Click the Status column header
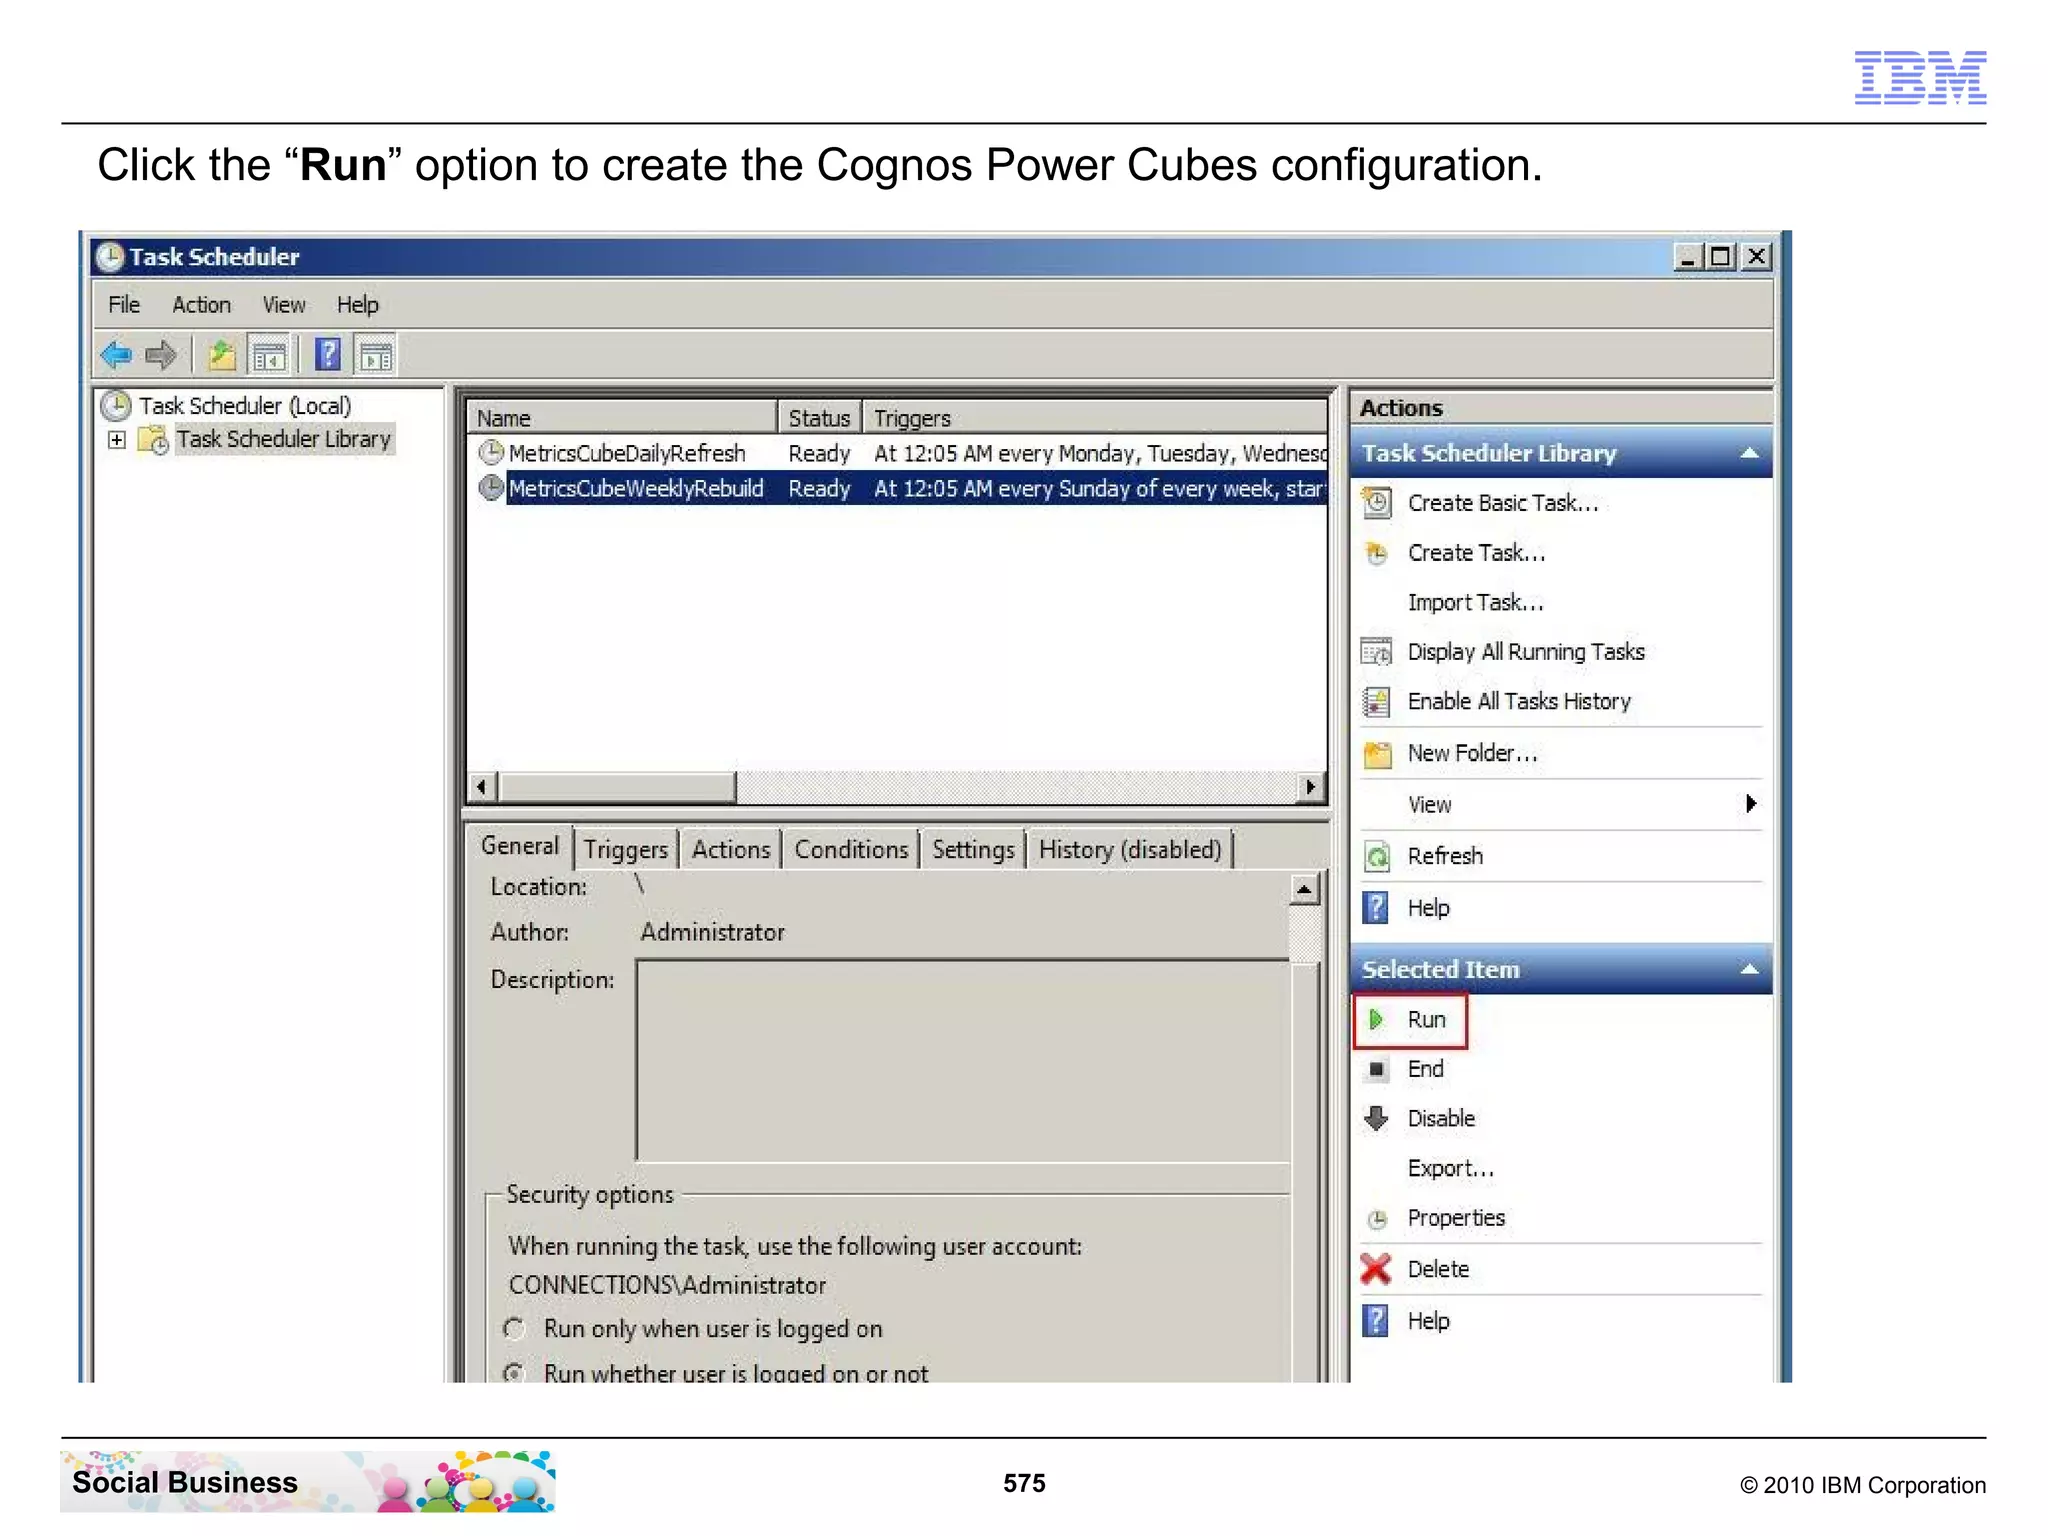Image resolution: width=2048 pixels, height=1536 pixels. pyautogui.click(x=820, y=418)
